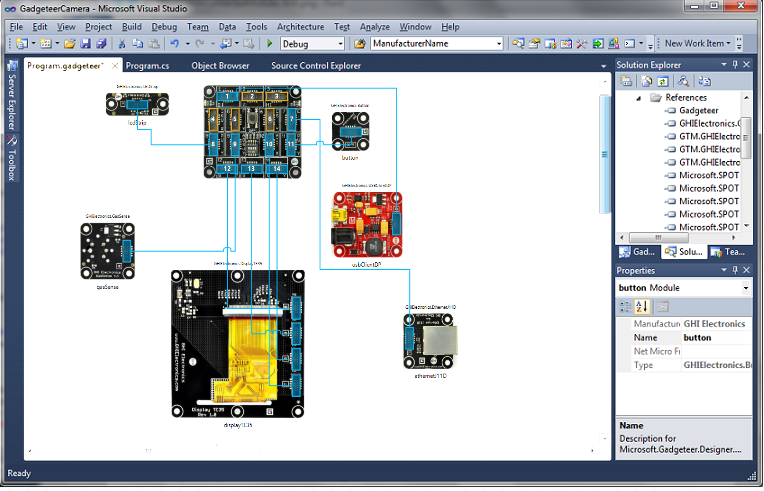Select the gasSense module on canvas
Screen dimensions: 764x491
(x=108, y=251)
